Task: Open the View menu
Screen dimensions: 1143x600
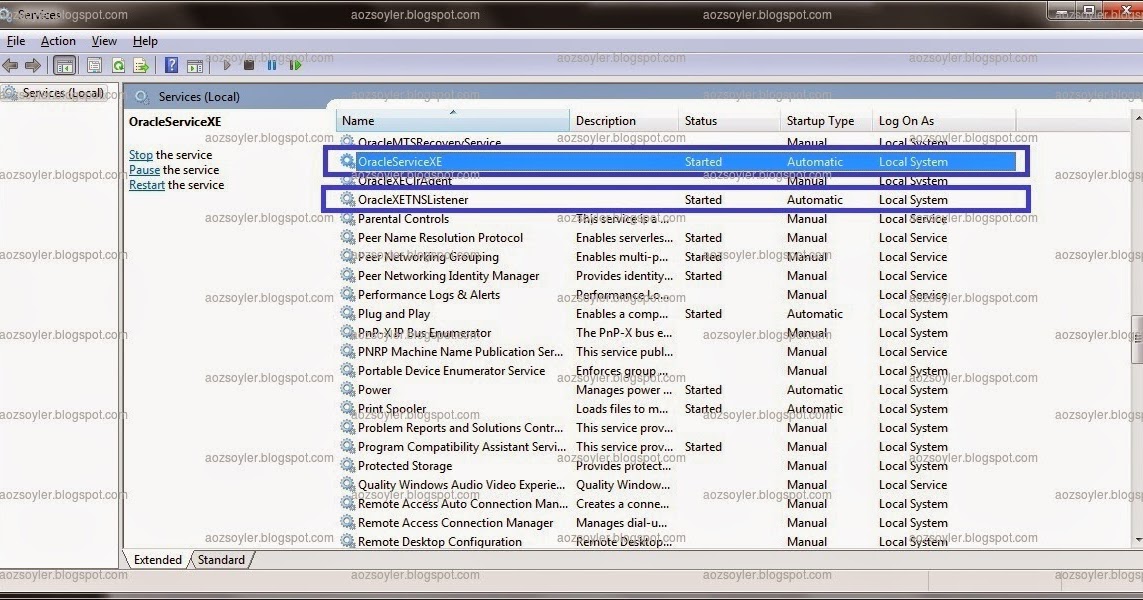Action: point(104,41)
